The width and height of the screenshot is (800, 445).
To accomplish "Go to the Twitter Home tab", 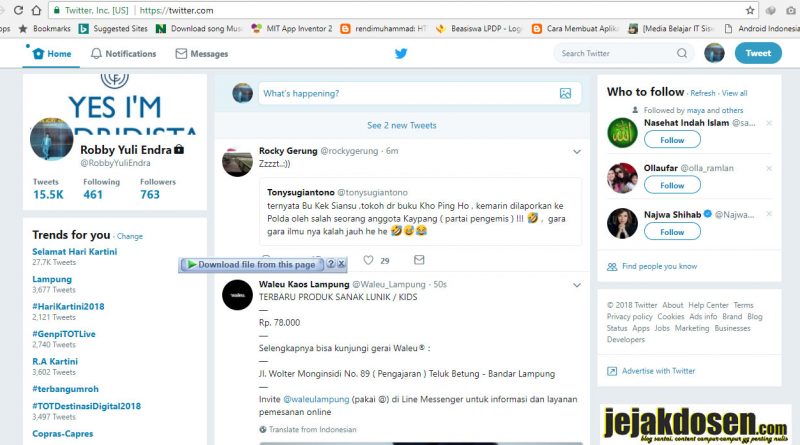I will click(x=52, y=54).
